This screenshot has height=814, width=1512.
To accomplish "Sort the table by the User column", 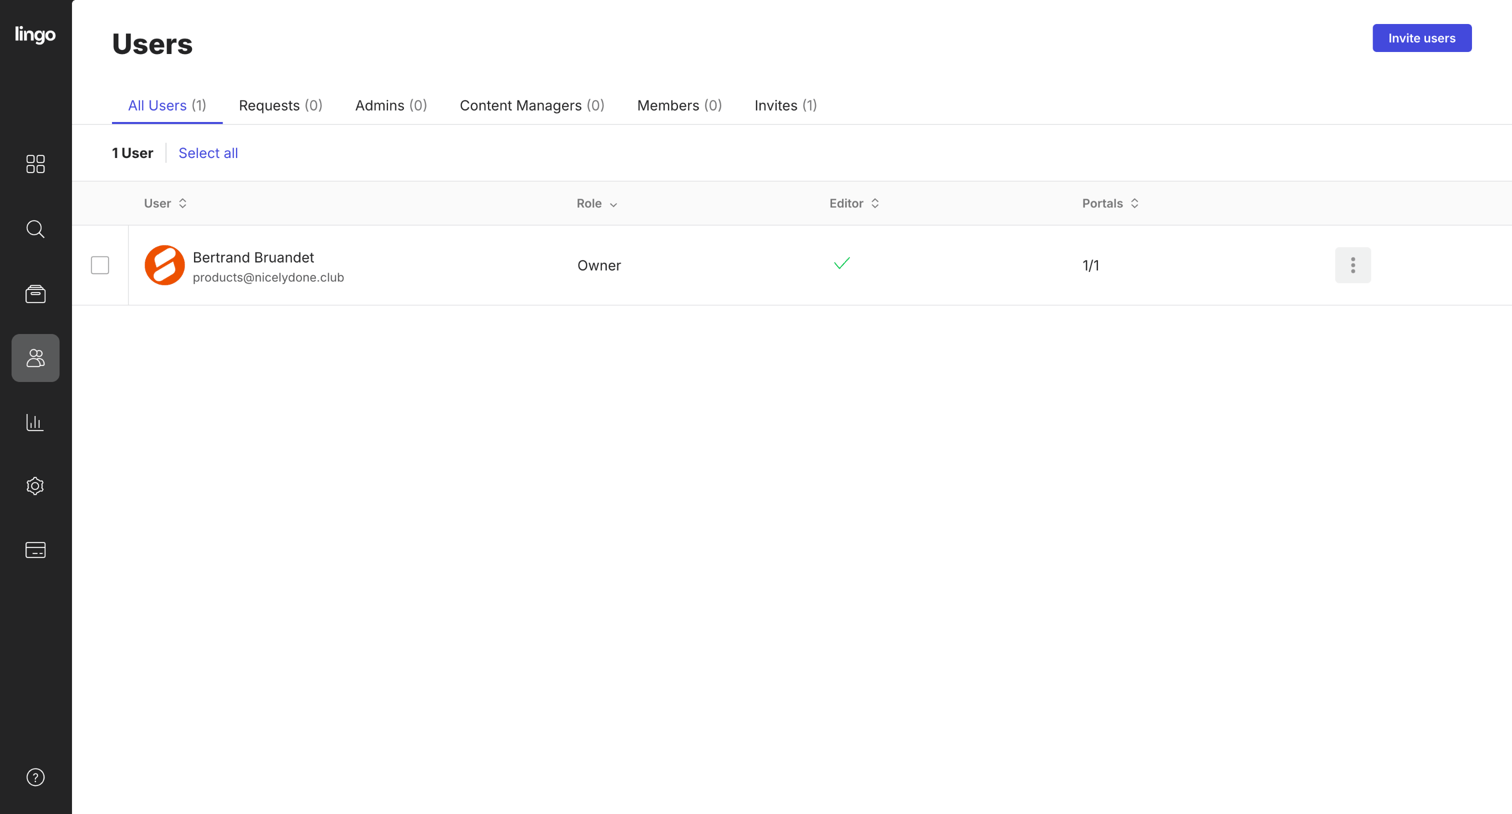I will (x=165, y=203).
